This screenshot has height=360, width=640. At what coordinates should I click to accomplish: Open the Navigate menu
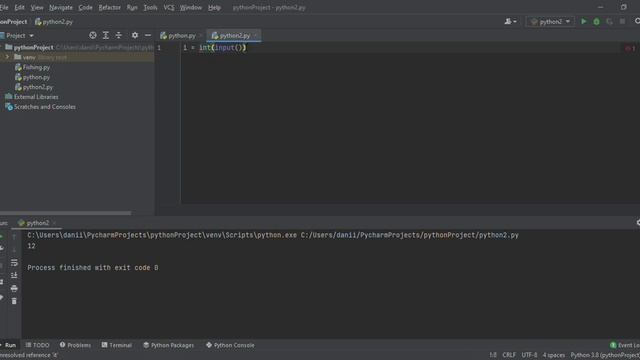click(x=60, y=7)
